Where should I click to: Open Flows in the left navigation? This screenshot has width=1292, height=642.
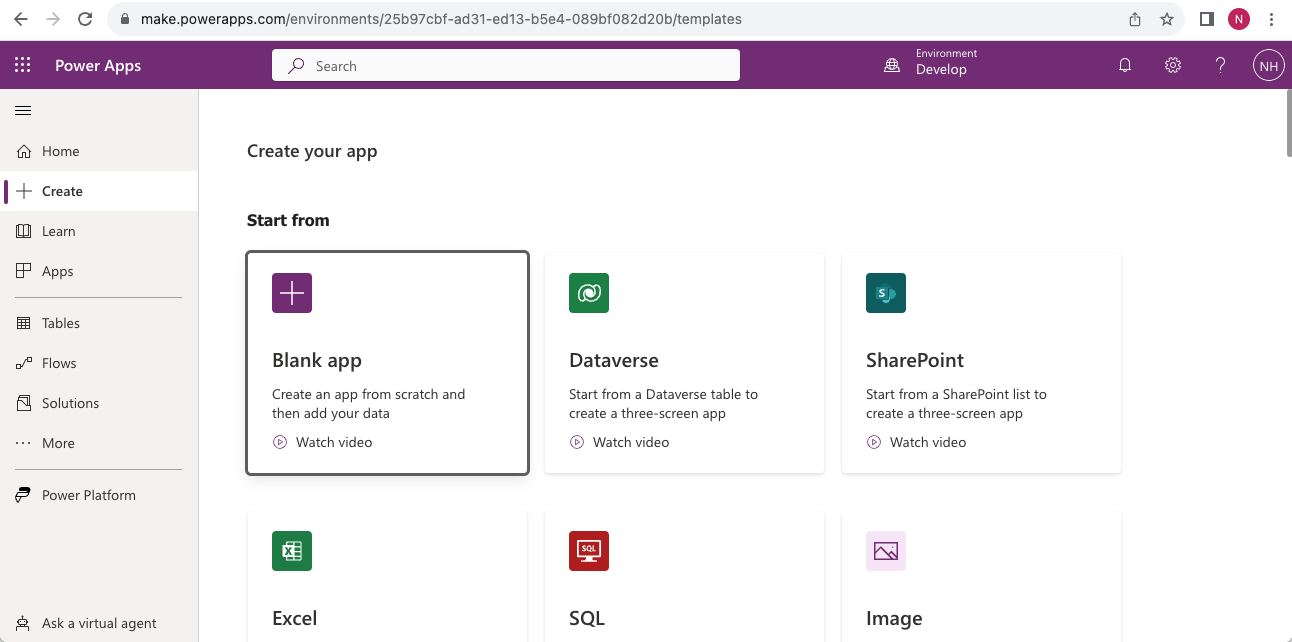click(x=59, y=363)
